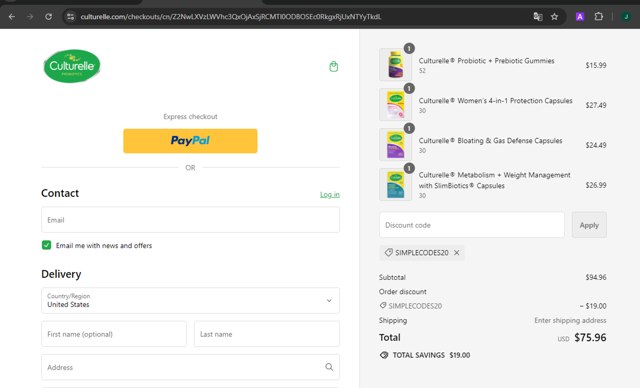This screenshot has width=640, height=388.
Task: Click the $24.49 price
Action: click(596, 145)
